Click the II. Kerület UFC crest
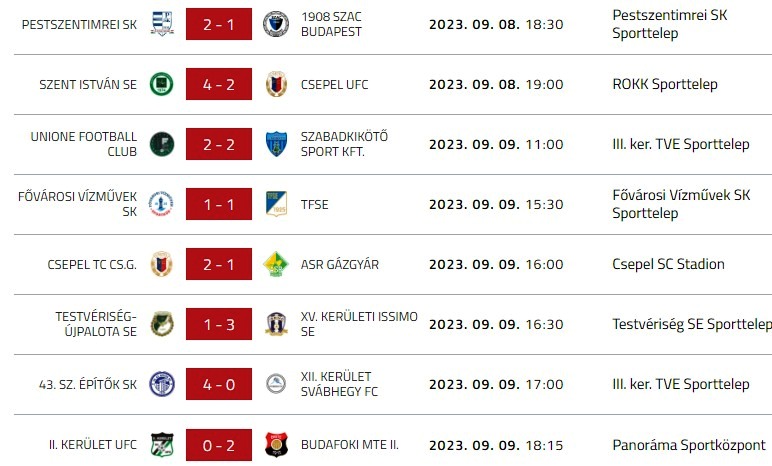 (x=161, y=444)
